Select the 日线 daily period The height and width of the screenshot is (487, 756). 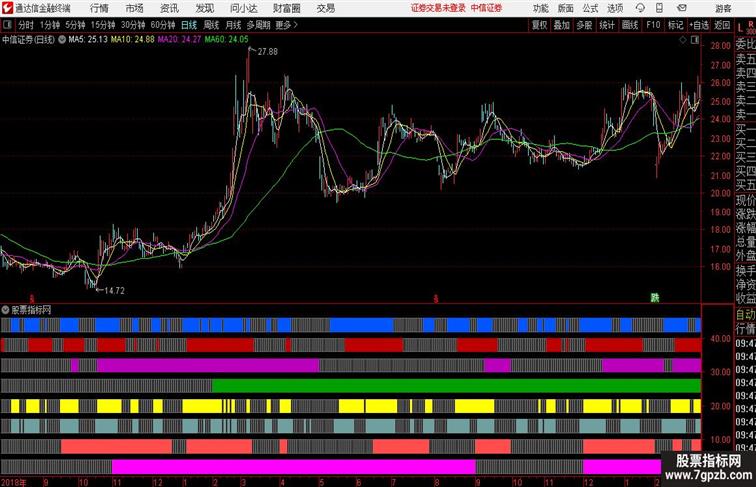[189, 25]
